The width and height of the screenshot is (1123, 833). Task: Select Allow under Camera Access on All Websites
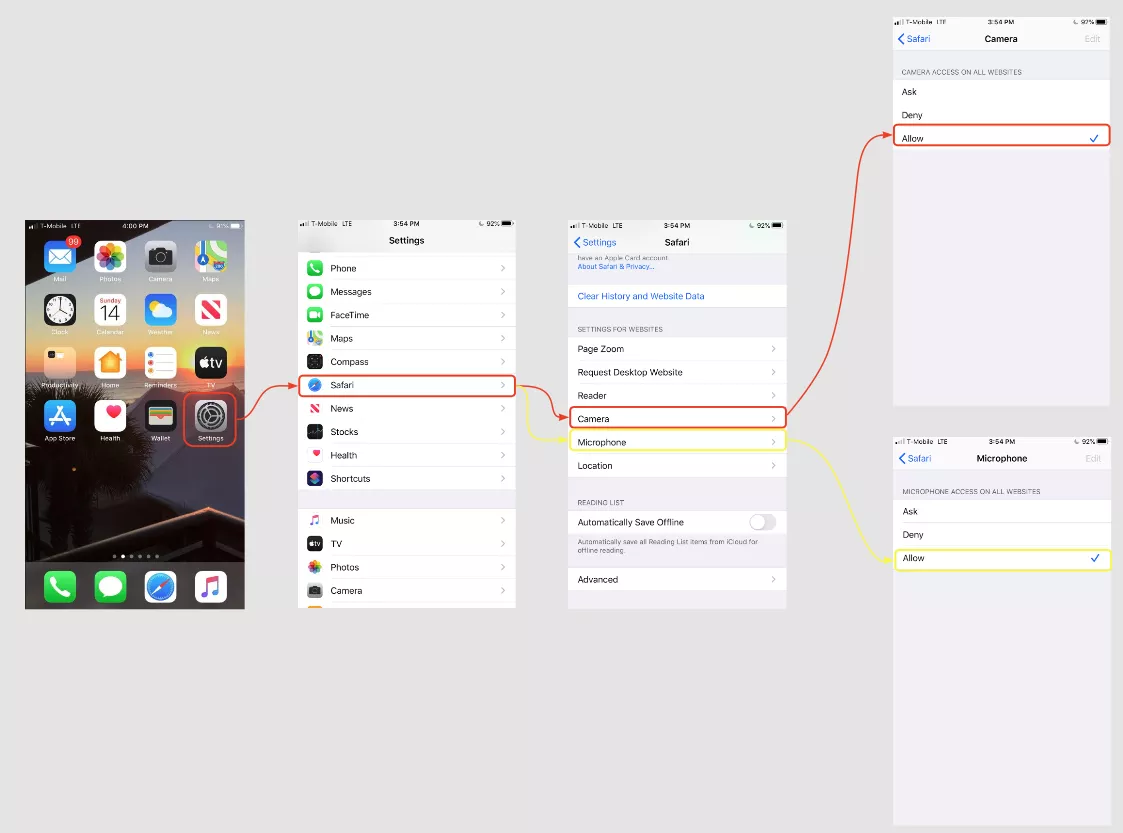click(1000, 137)
